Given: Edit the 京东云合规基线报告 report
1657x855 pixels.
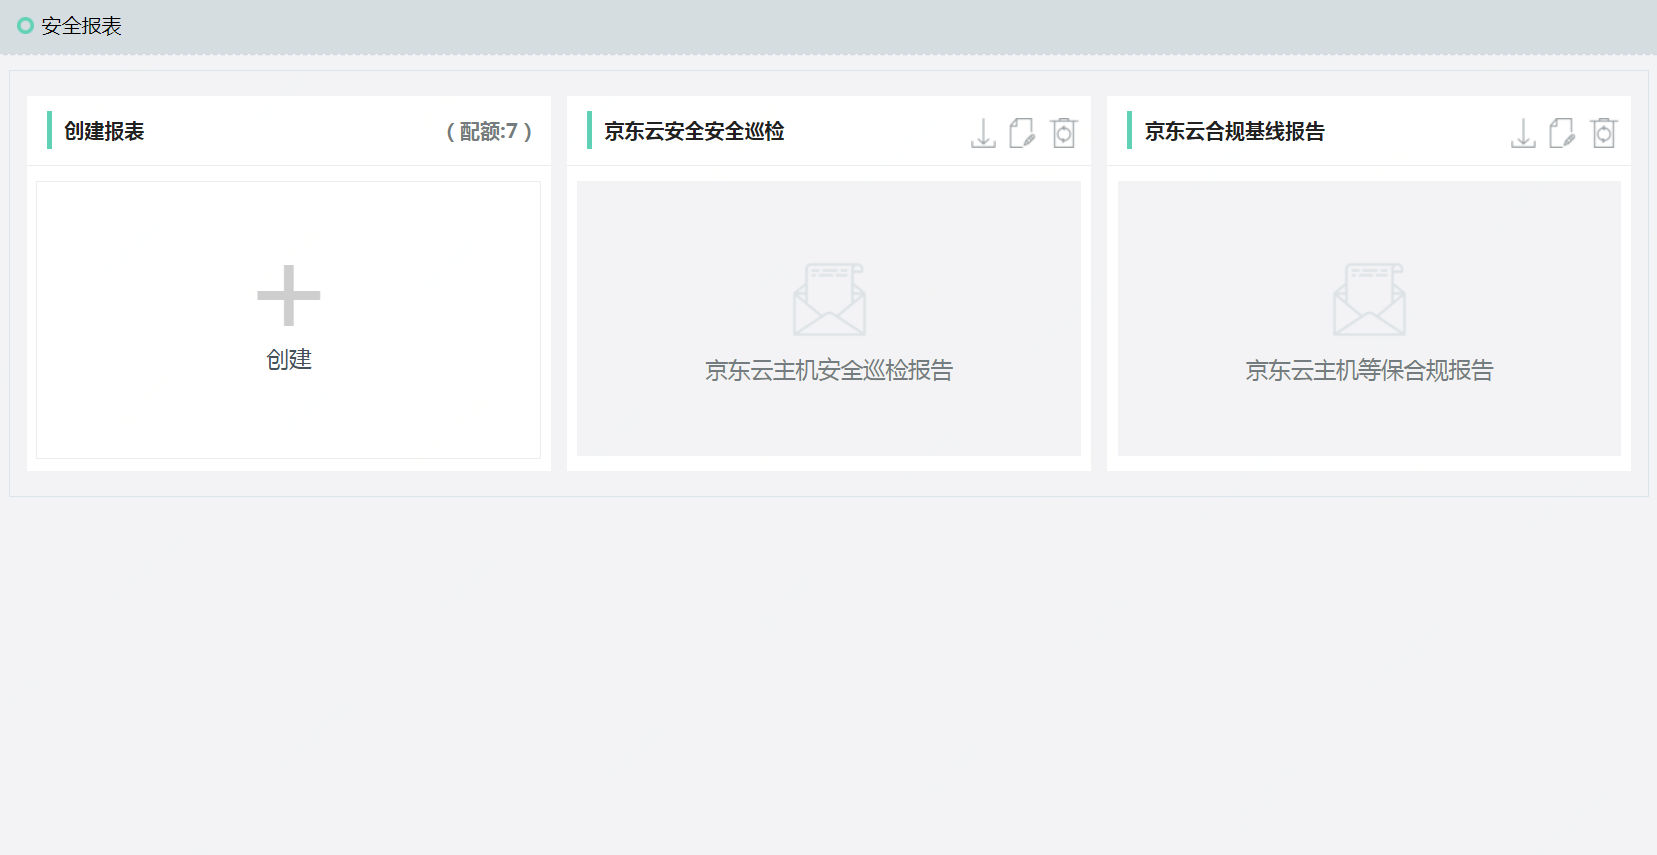Looking at the screenshot, I should tap(1562, 133).
